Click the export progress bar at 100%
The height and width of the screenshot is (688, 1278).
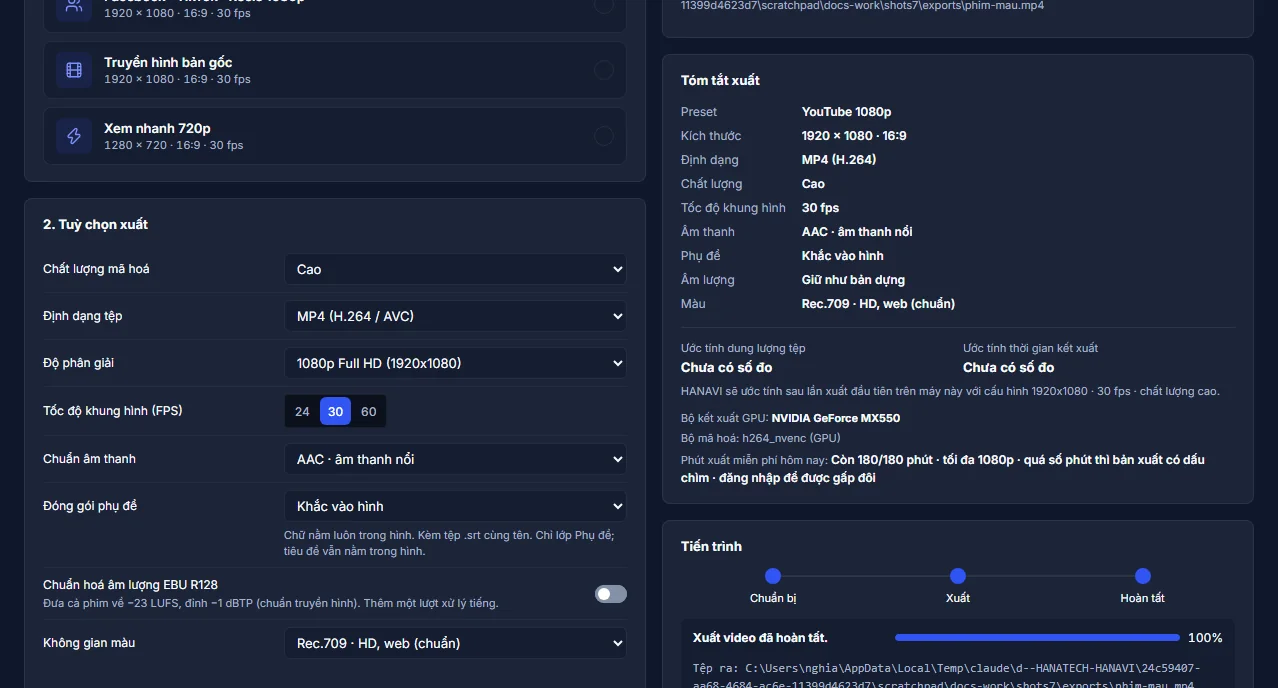[x=1037, y=638]
